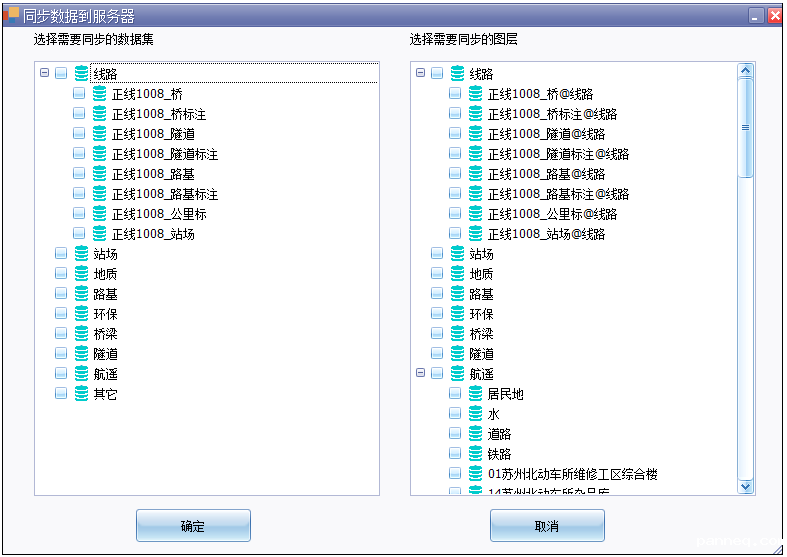Click the dataset icon next to 正线1008_桥
The image size is (787, 557).
click(99, 94)
